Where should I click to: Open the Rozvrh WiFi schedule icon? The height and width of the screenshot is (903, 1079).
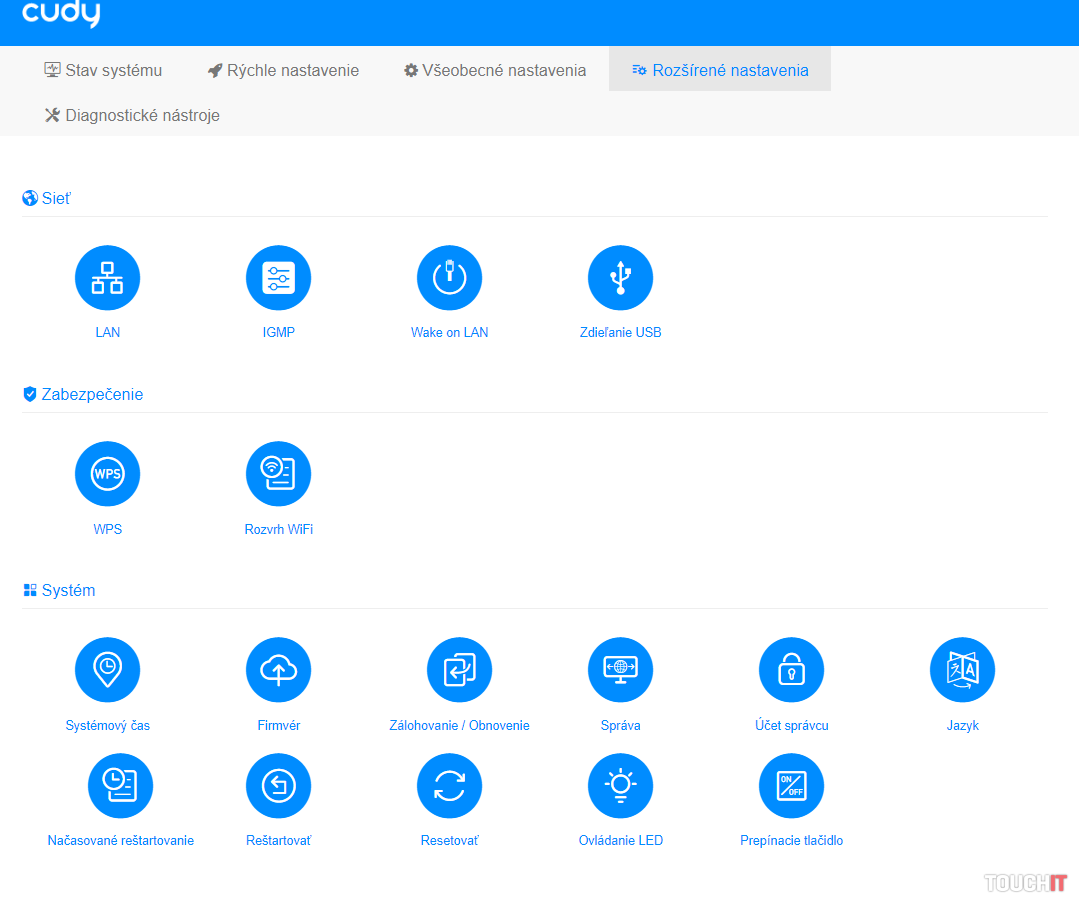pyautogui.click(x=278, y=474)
